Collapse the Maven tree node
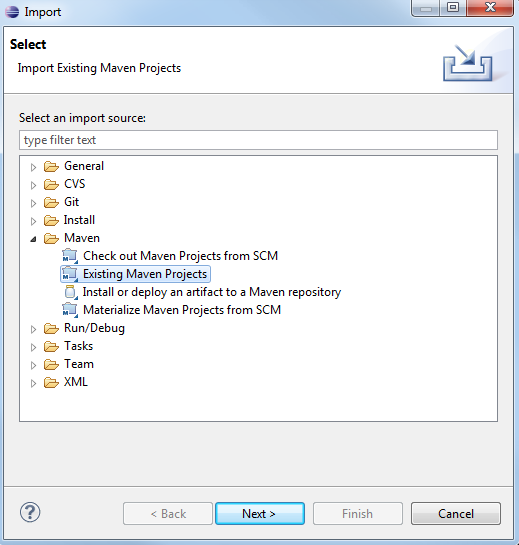This screenshot has height=545, width=519. click(x=33, y=239)
